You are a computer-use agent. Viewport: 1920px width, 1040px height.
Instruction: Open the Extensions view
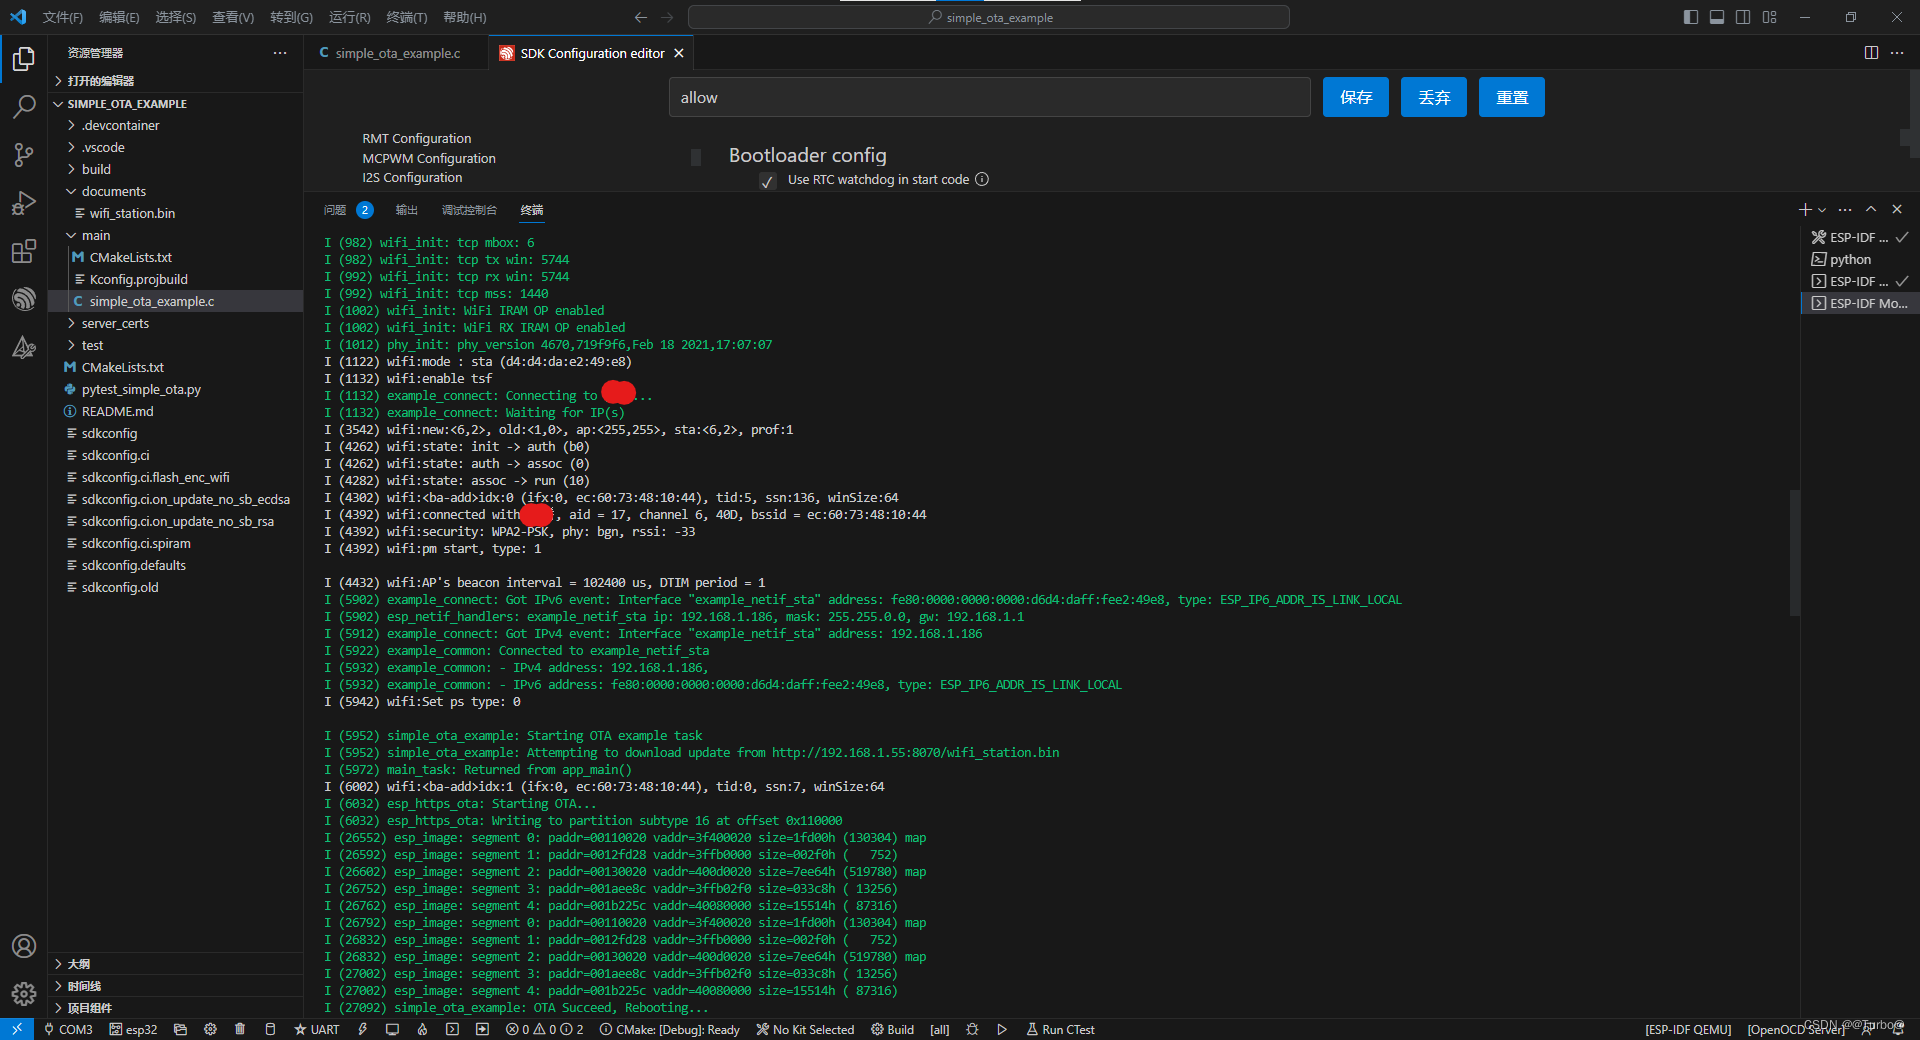24,251
